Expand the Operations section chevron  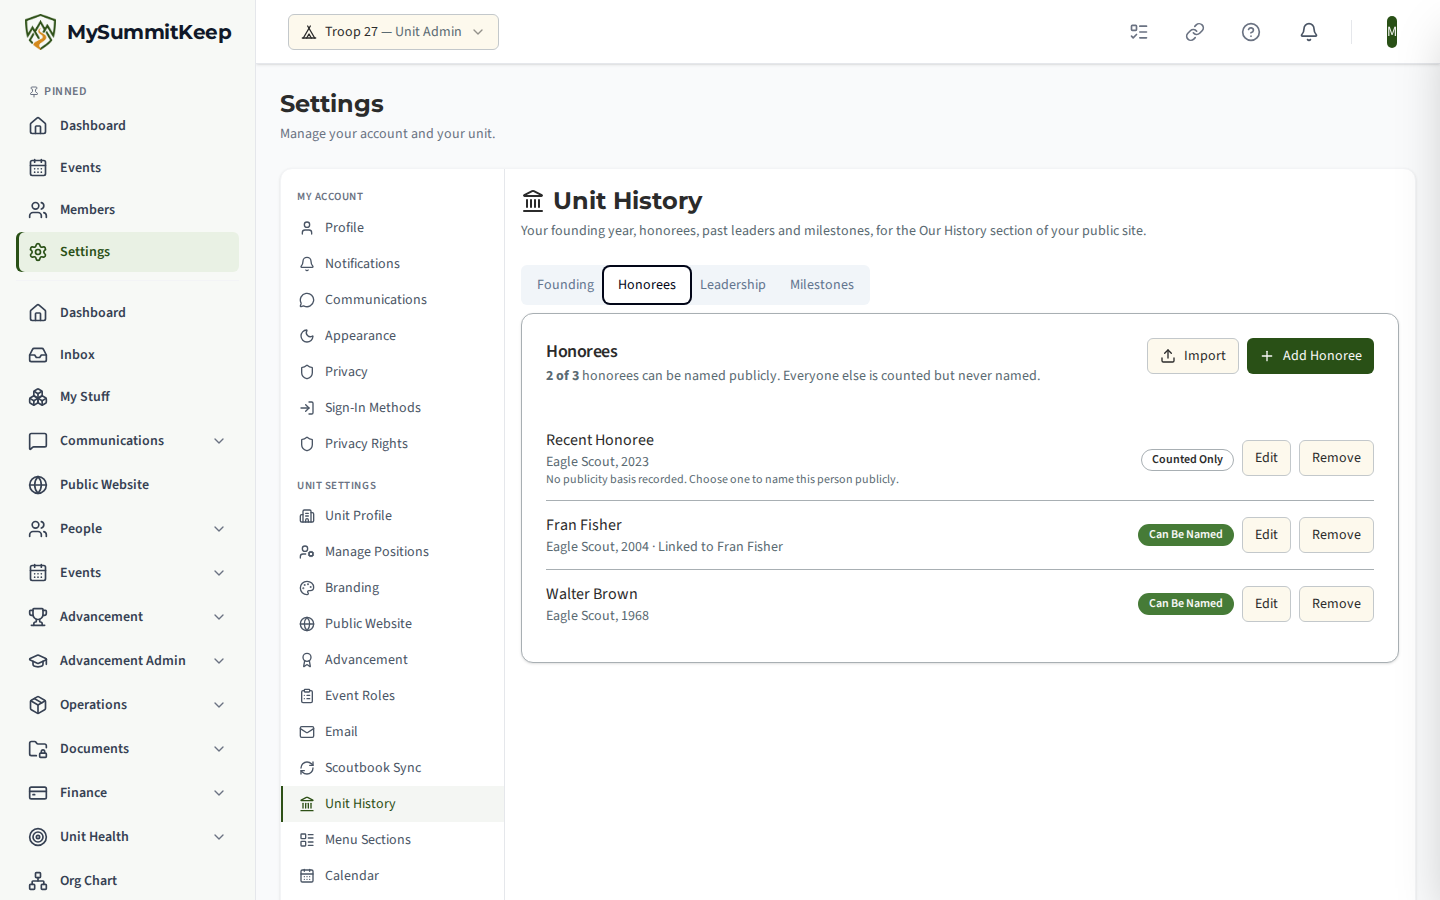[x=219, y=705]
